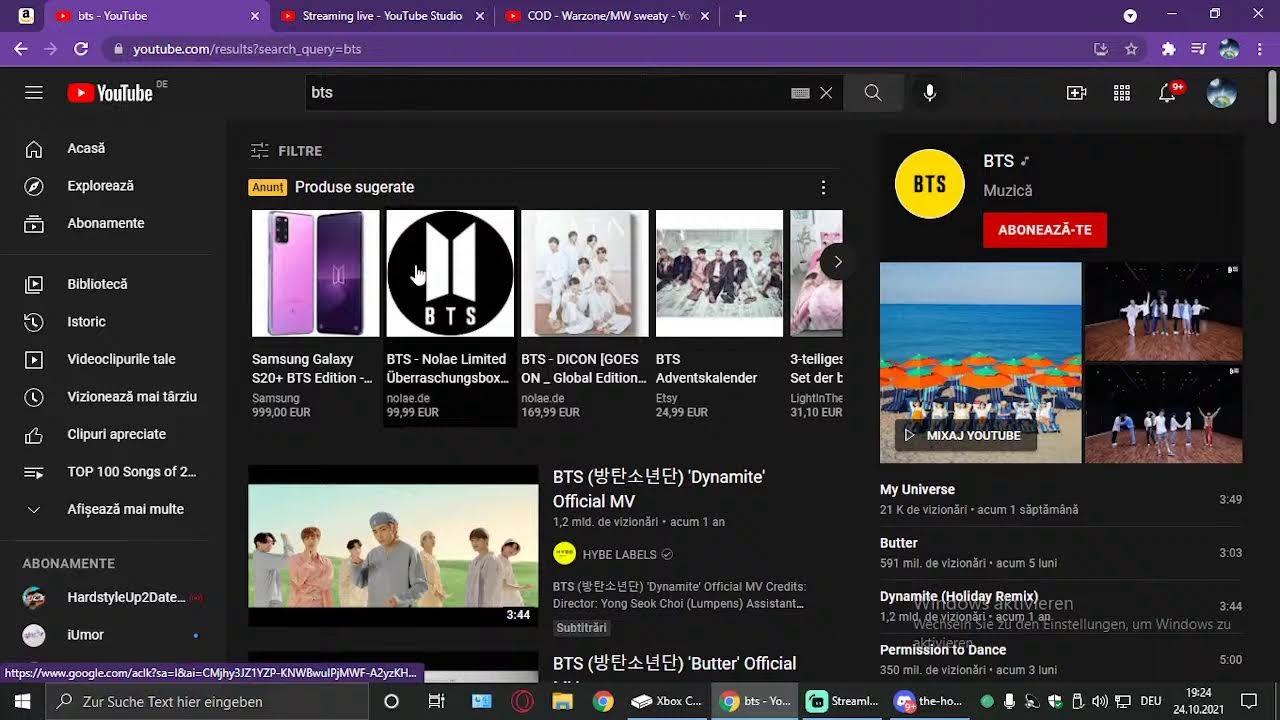
Task: Open BTS Adventskalender product from Etsy
Action: tap(719, 315)
